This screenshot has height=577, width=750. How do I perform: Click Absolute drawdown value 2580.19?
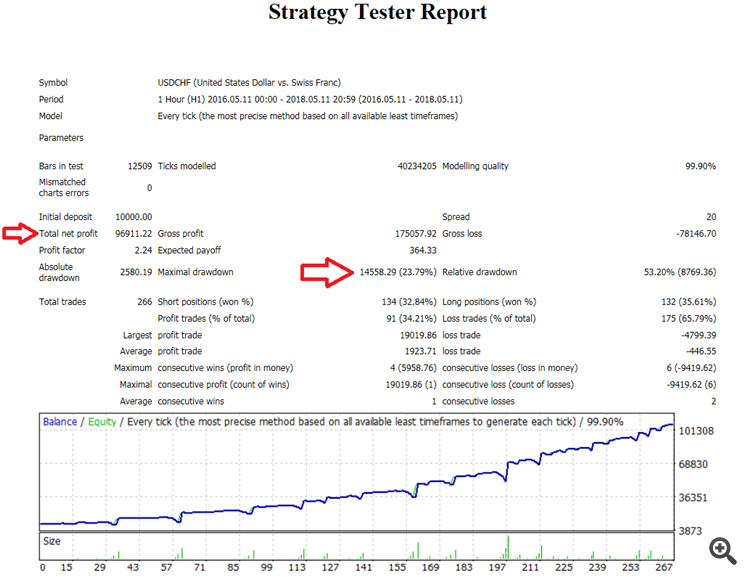(136, 272)
